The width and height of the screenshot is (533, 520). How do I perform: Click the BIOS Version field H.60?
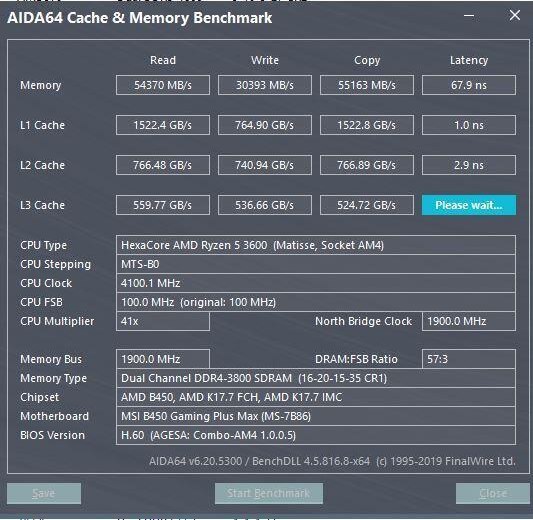(316, 435)
